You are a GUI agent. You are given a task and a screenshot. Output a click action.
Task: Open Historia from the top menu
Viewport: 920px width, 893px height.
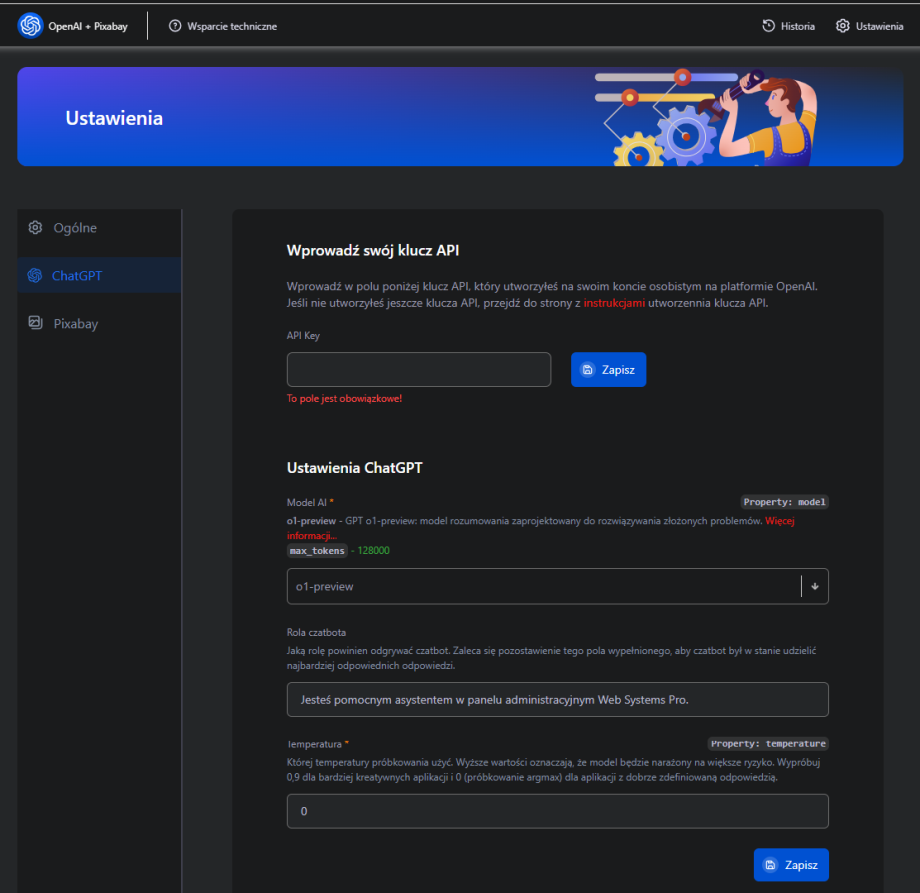[797, 26]
